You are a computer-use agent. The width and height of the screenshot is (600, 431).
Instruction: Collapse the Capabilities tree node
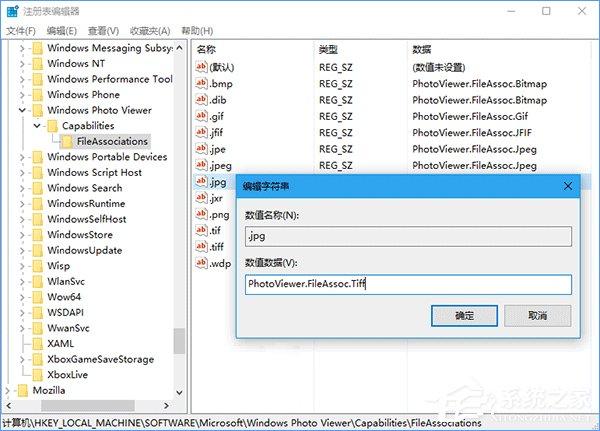[37, 126]
